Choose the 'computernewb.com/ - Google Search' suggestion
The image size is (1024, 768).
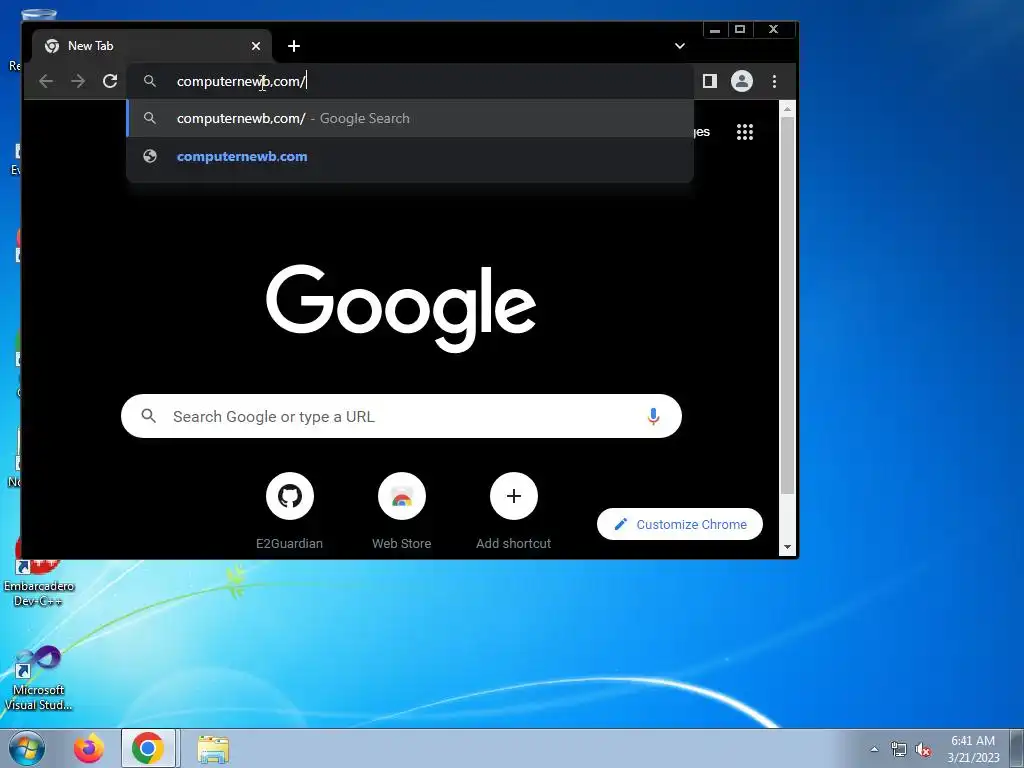click(410, 118)
